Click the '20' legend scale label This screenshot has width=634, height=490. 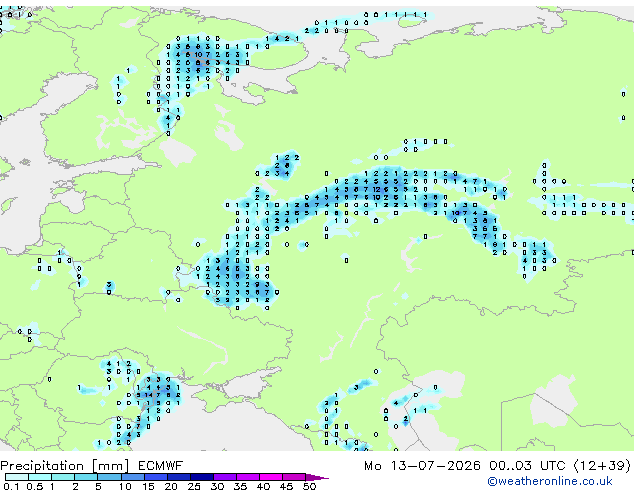click(x=171, y=486)
